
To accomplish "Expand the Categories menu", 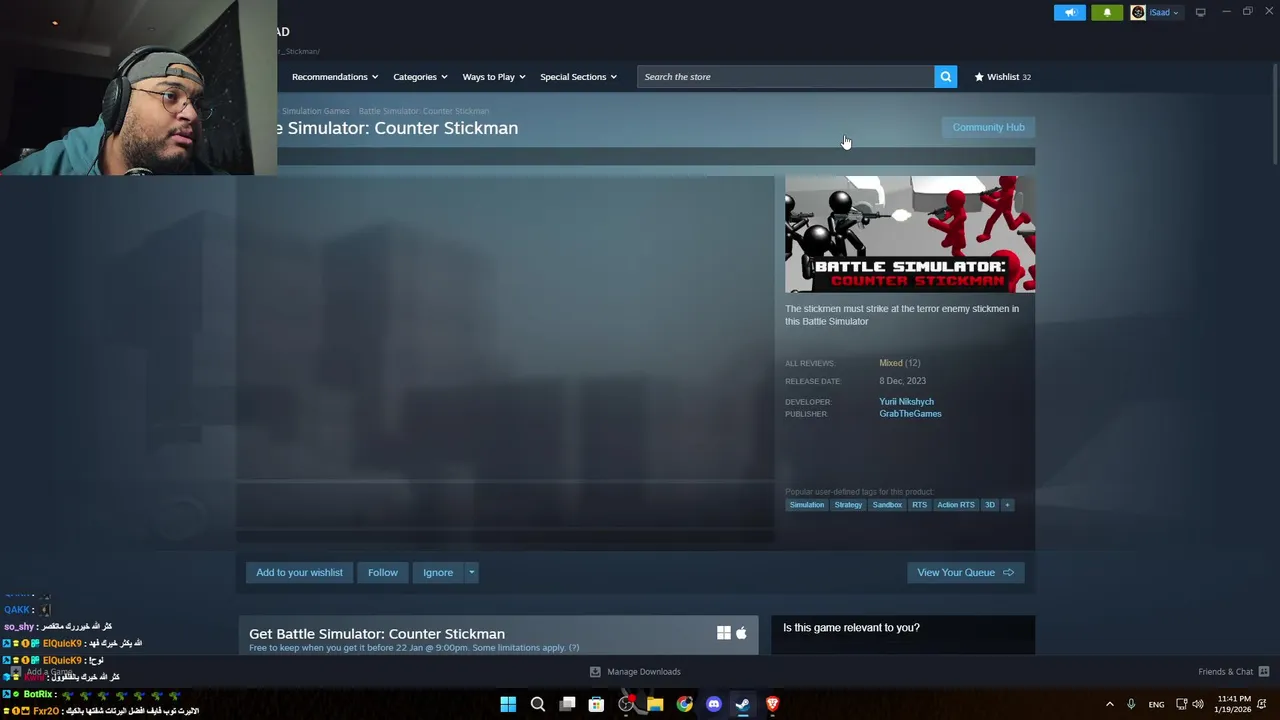I will click(x=420, y=77).
